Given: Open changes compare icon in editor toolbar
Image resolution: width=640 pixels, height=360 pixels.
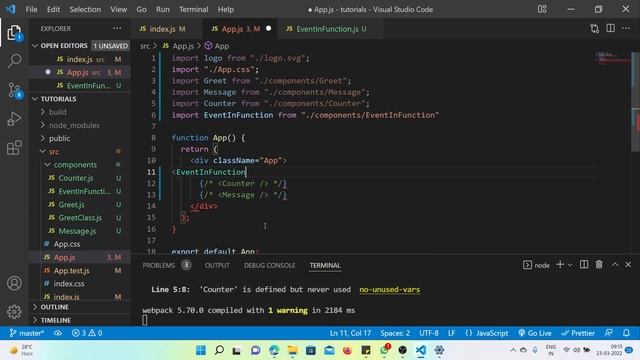Looking at the screenshot, I should click(x=594, y=29).
